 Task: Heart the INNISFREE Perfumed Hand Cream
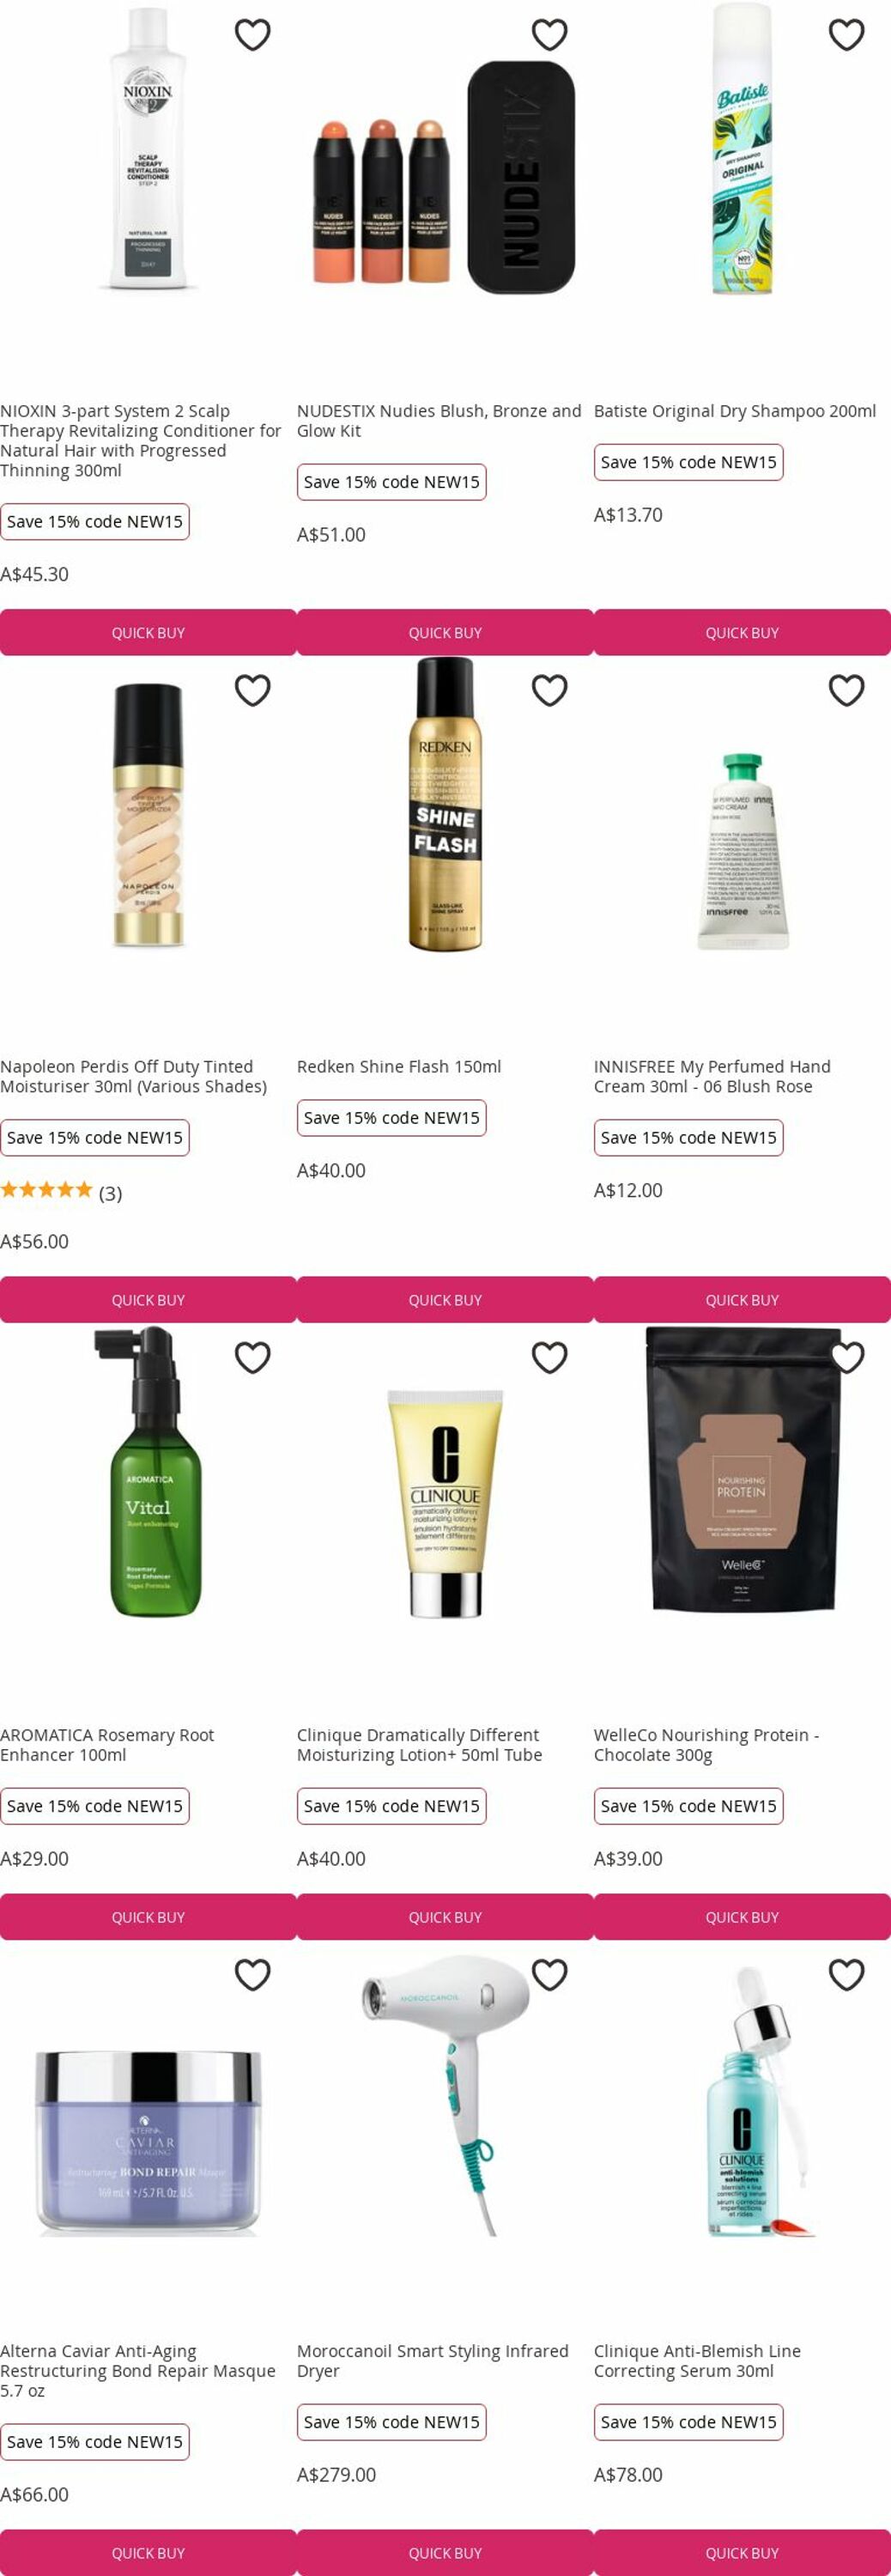847,690
